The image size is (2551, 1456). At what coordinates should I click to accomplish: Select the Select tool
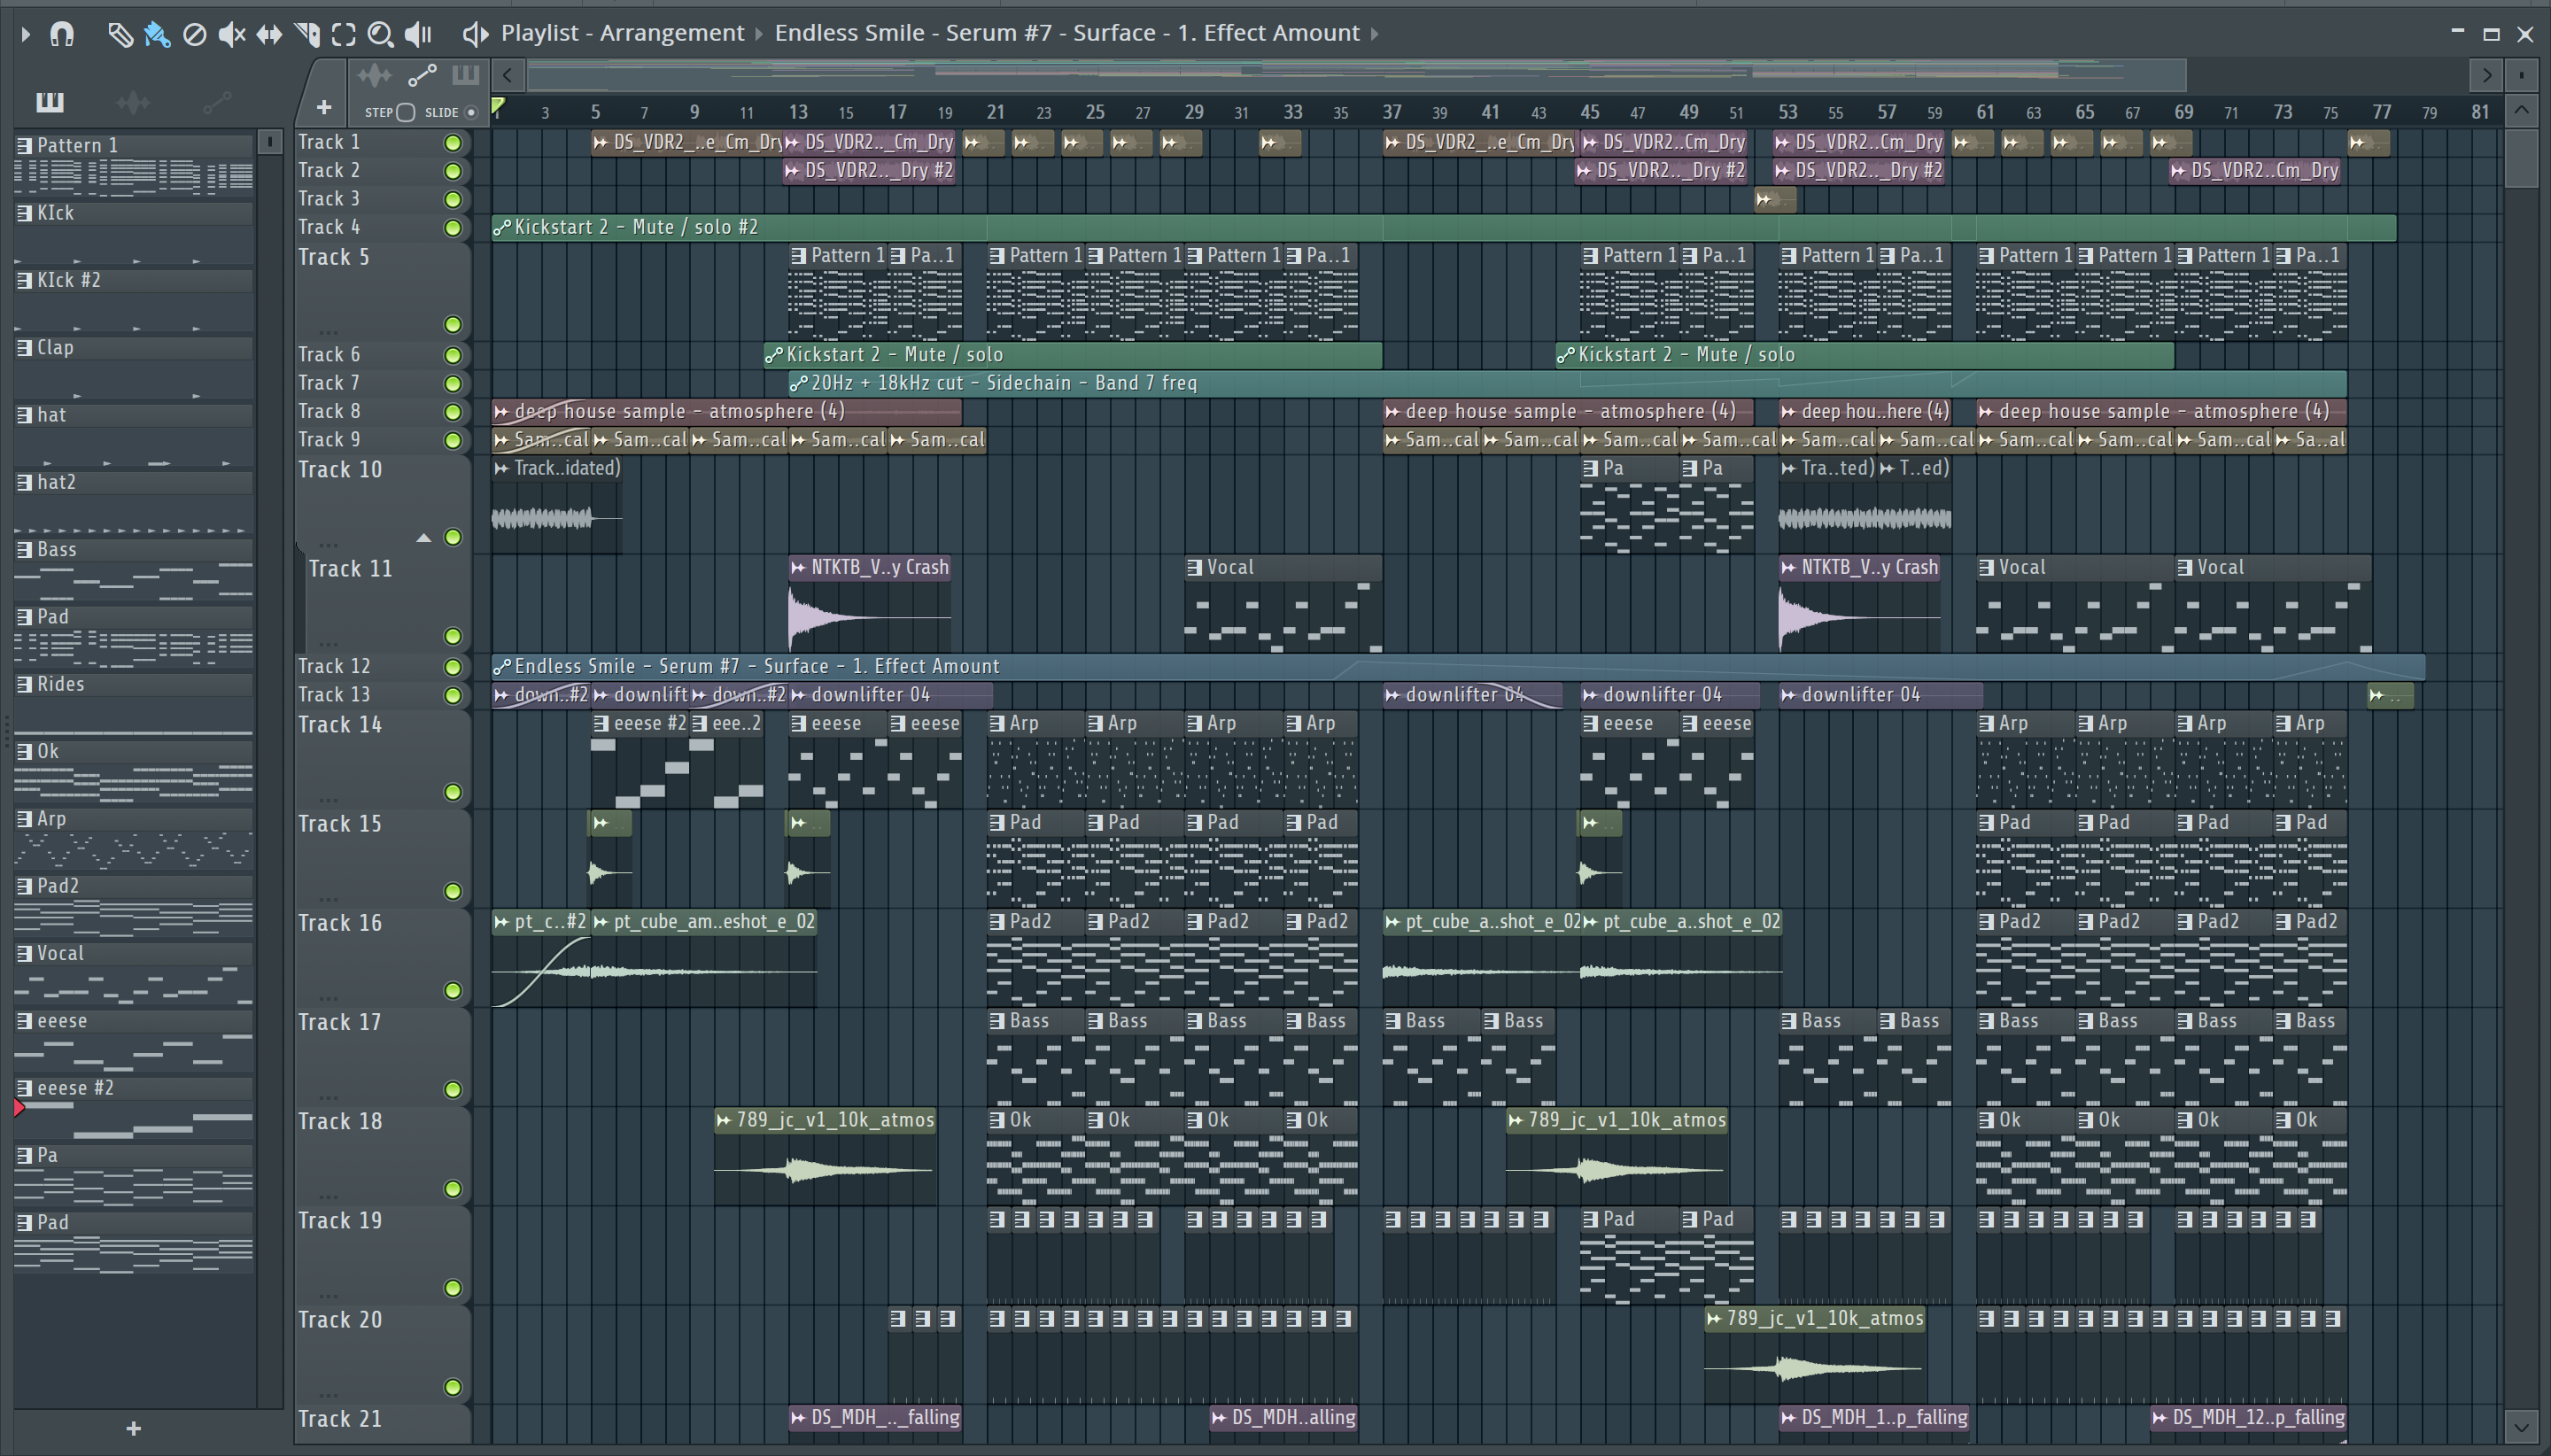[x=343, y=34]
